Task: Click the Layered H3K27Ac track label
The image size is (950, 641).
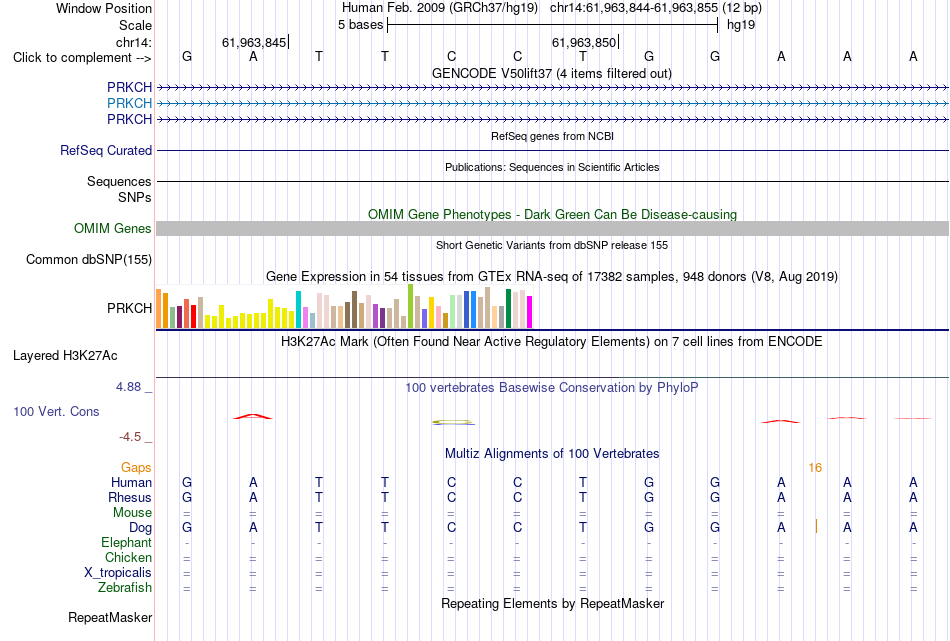Action: point(65,356)
